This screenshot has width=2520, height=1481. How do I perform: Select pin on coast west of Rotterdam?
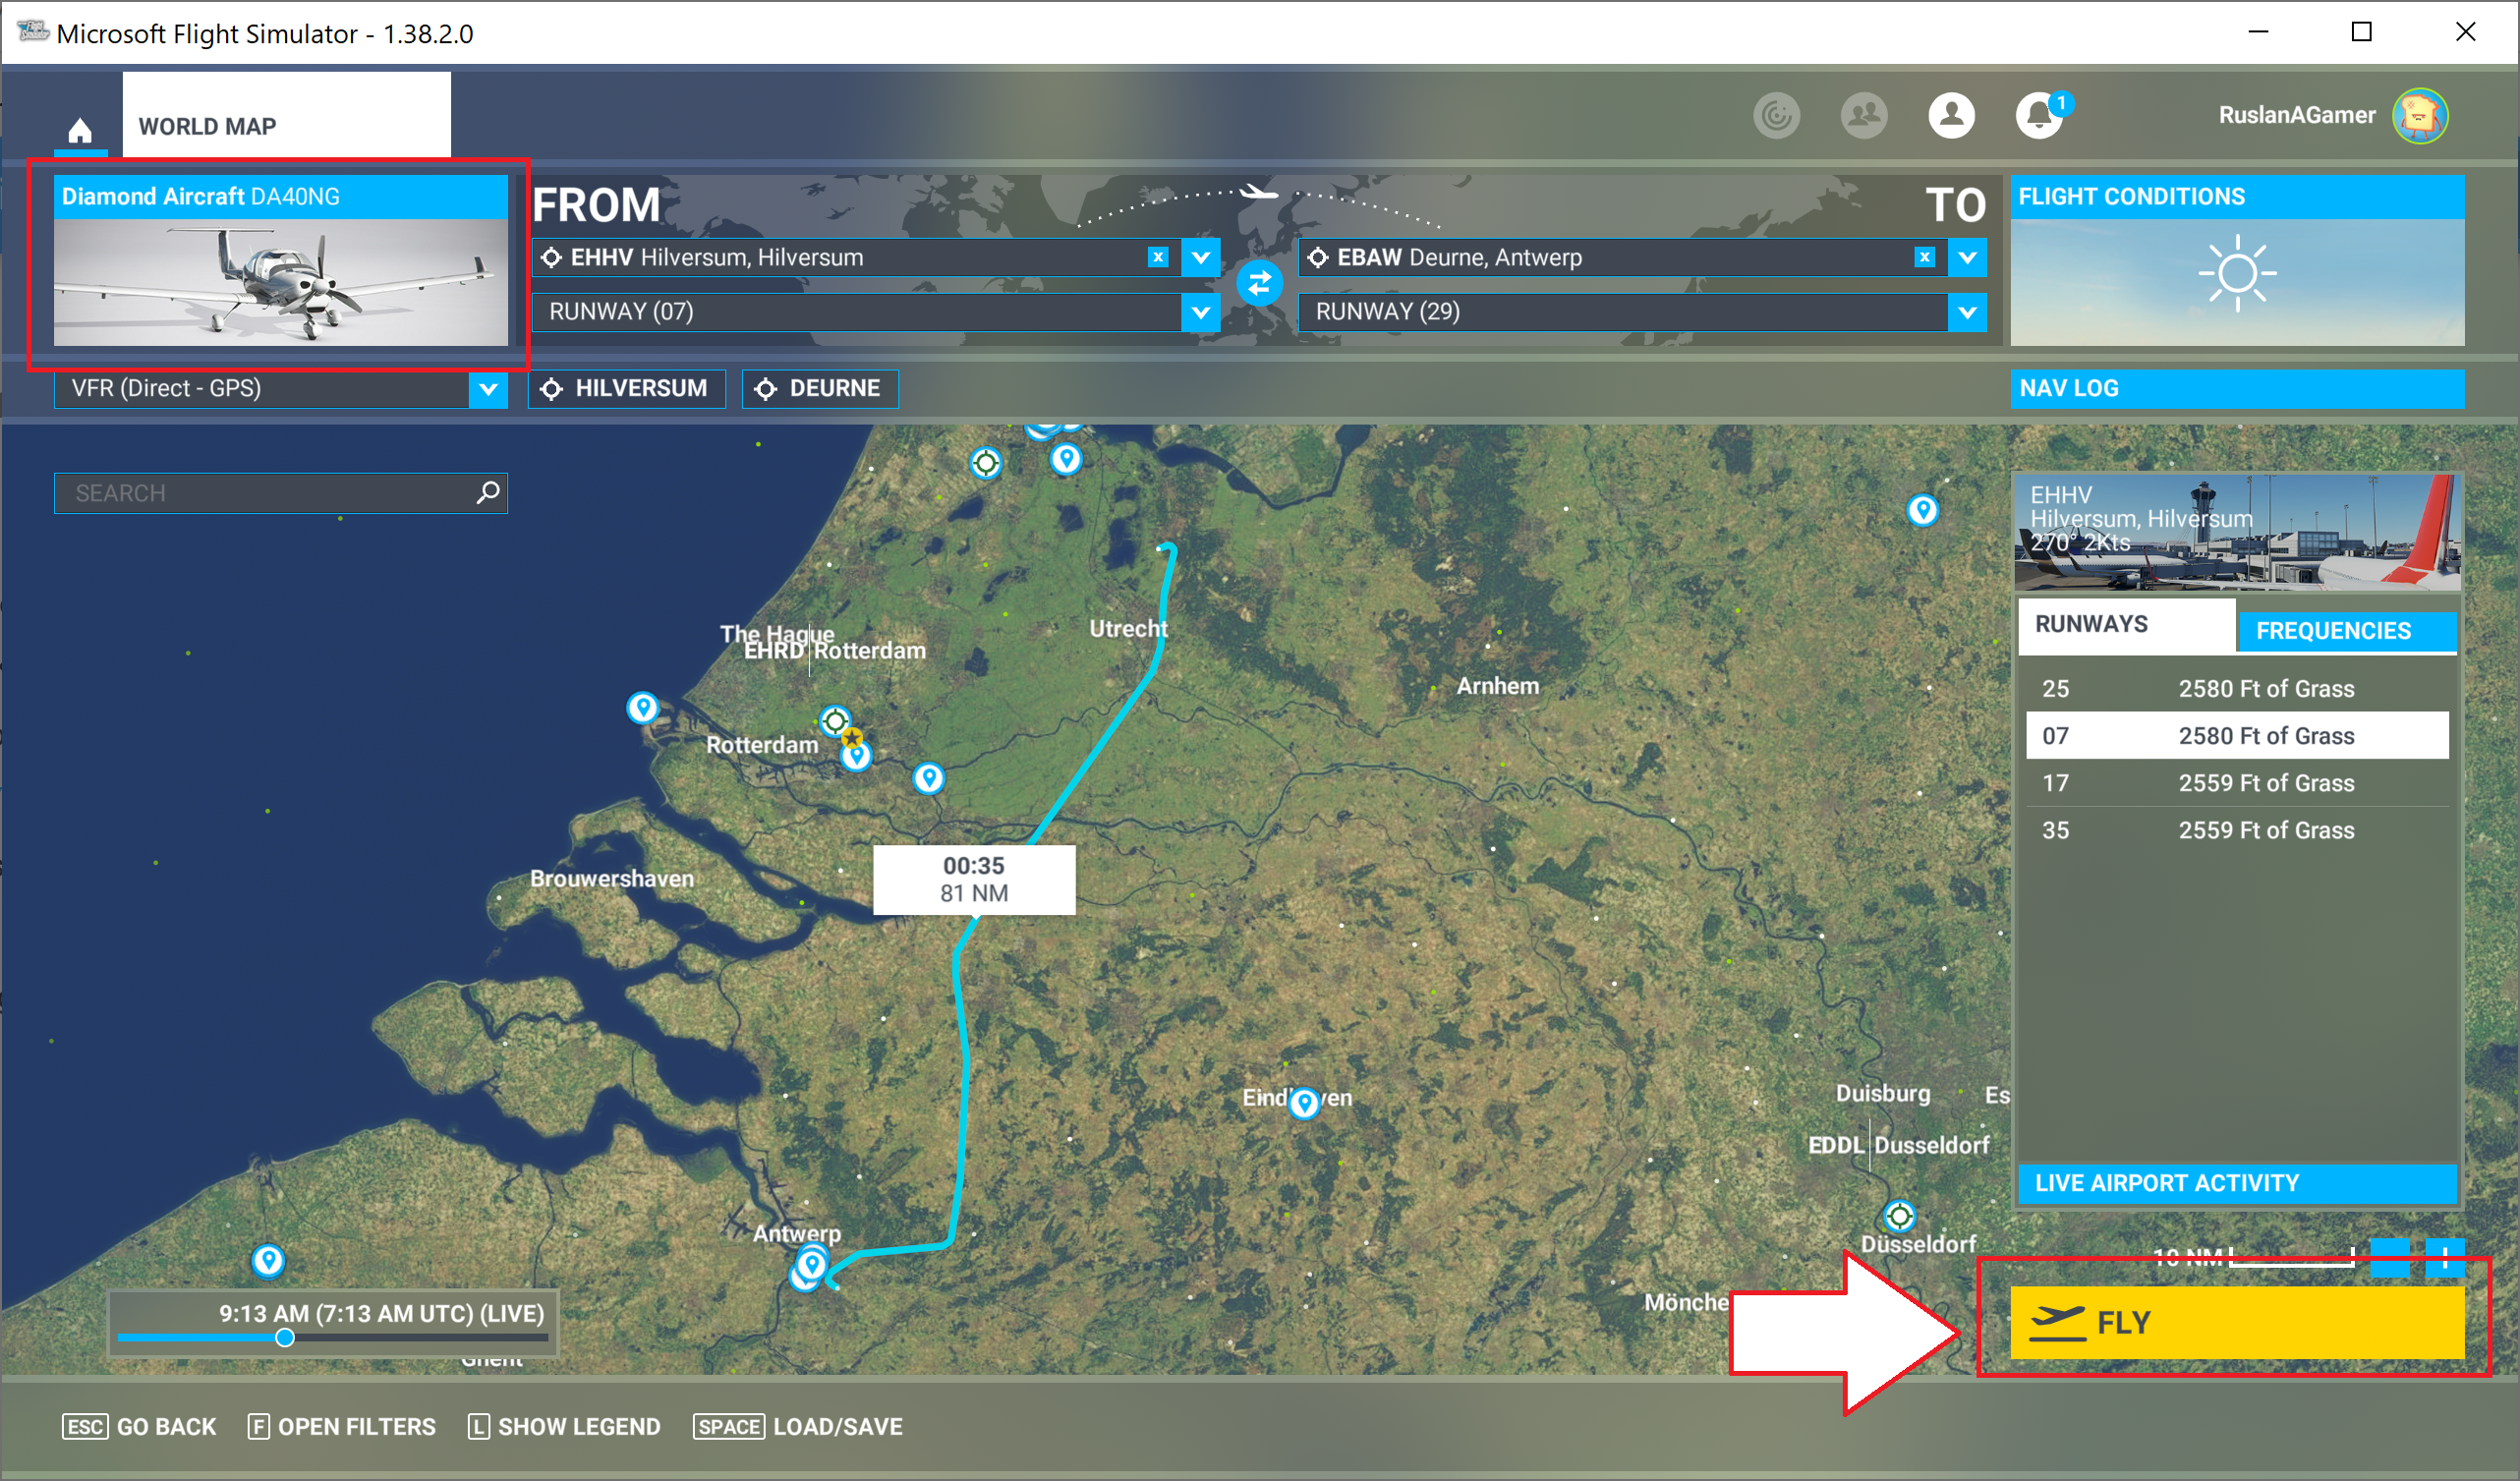(642, 707)
